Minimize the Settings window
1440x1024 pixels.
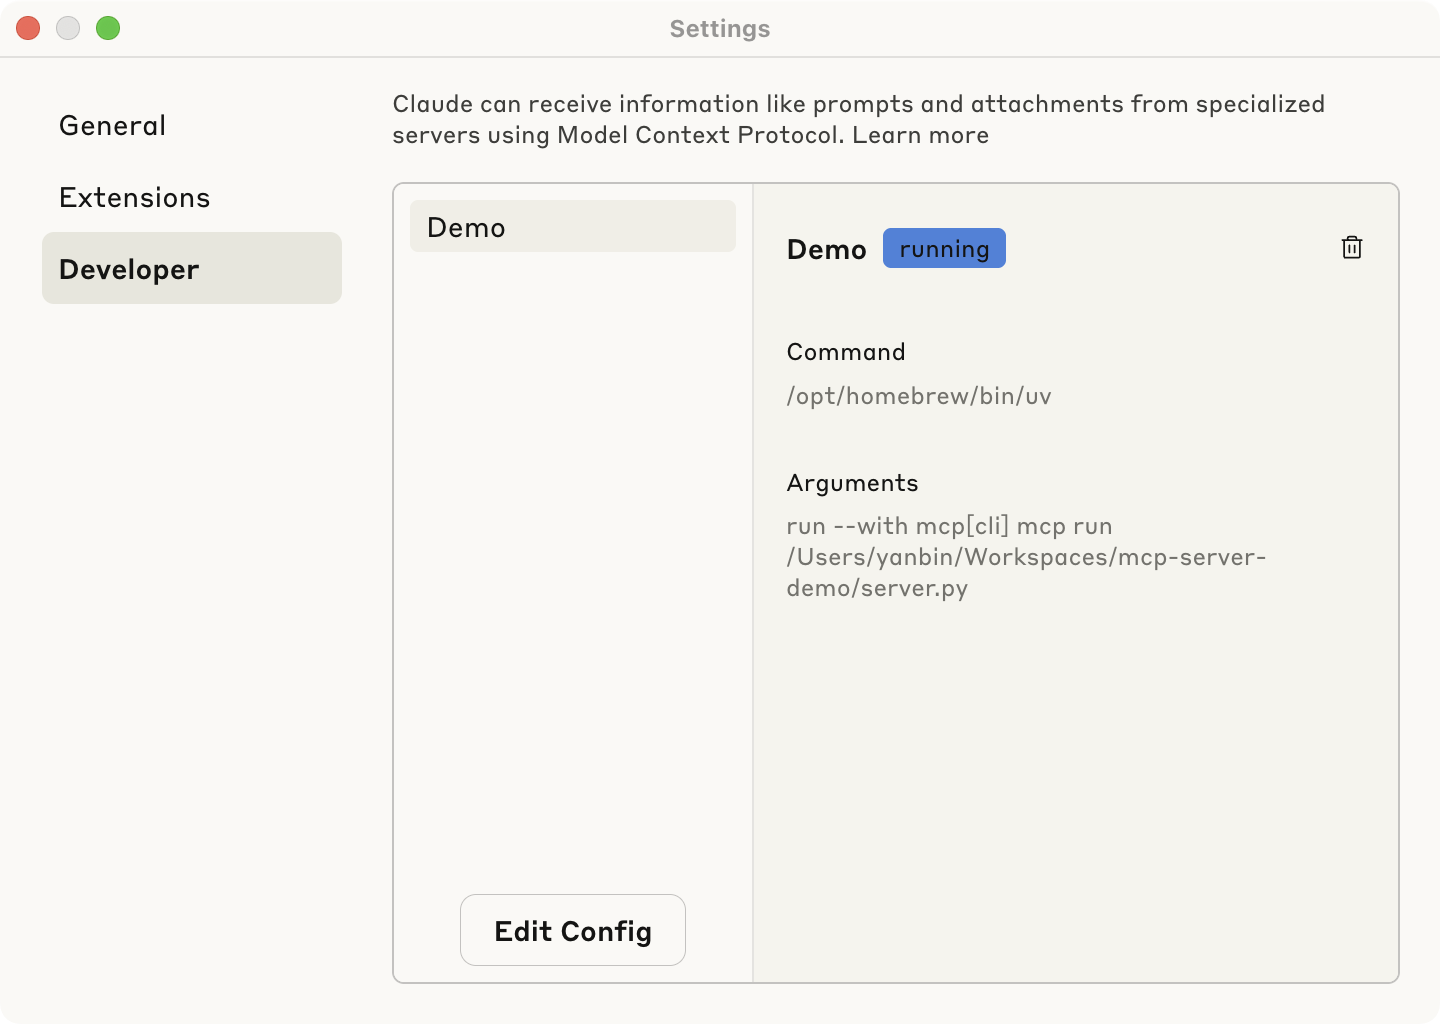(68, 28)
